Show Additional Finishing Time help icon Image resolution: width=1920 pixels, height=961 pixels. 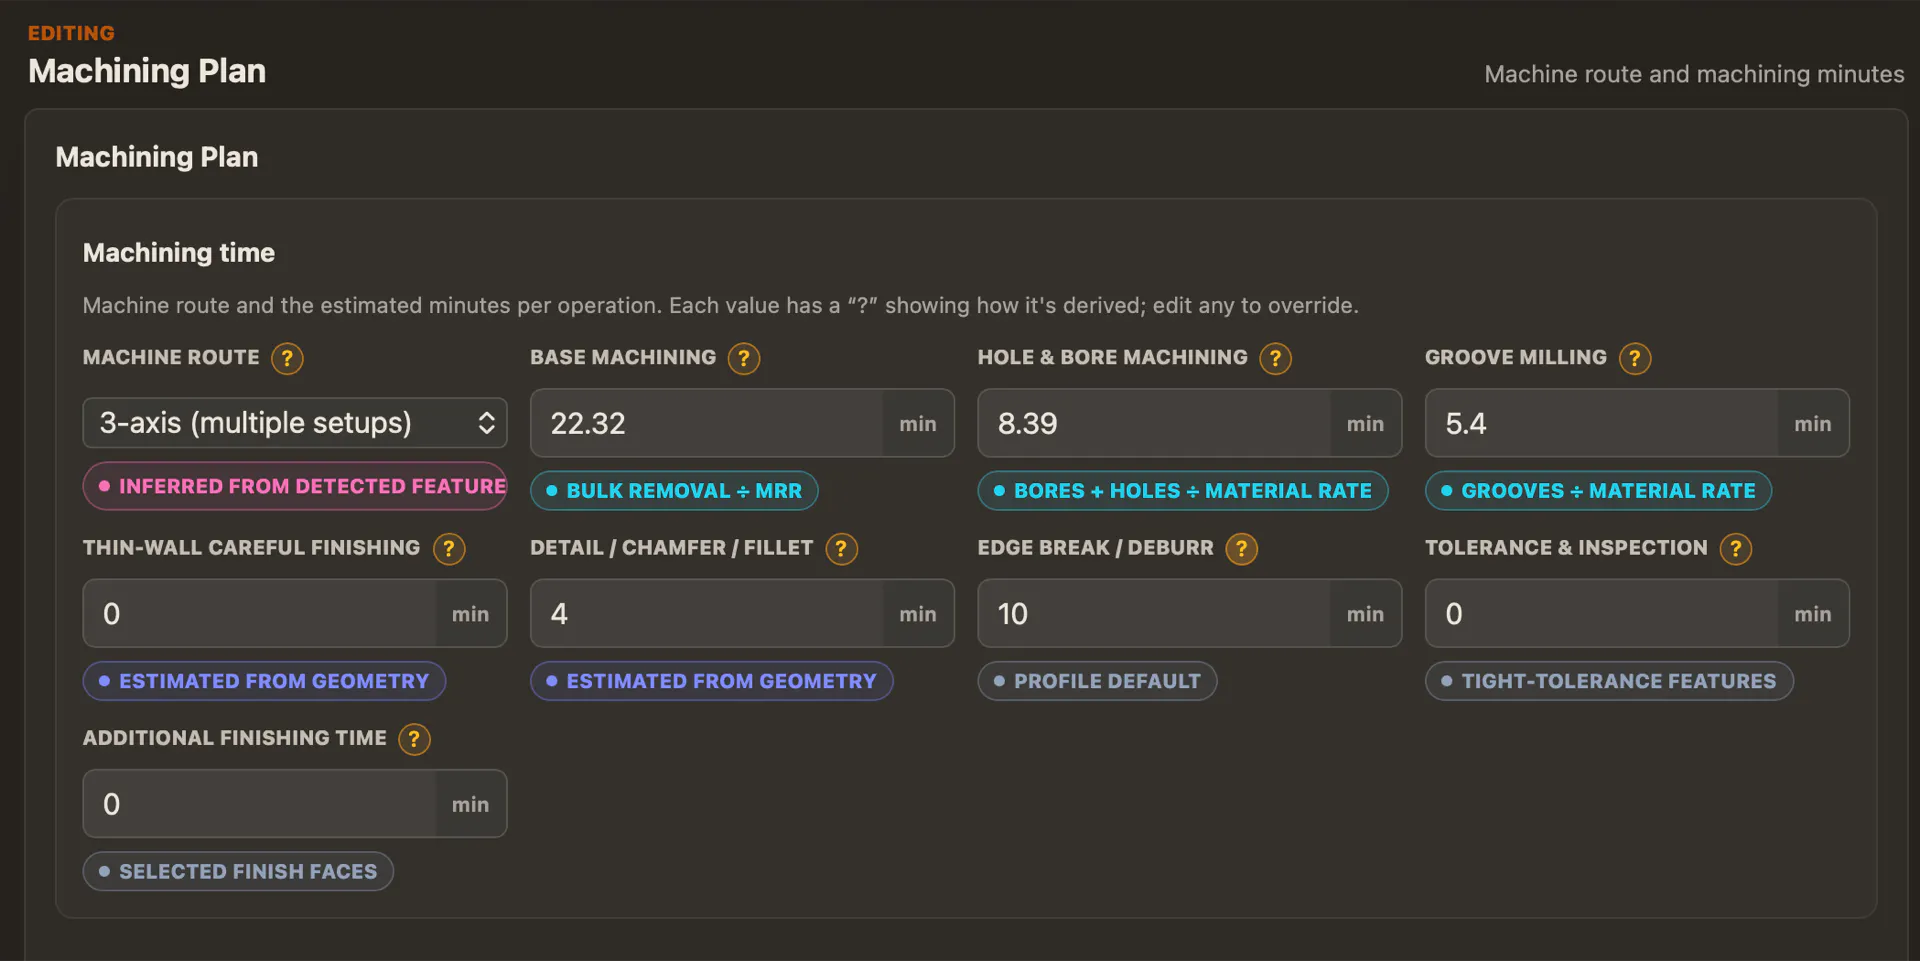(x=414, y=739)
